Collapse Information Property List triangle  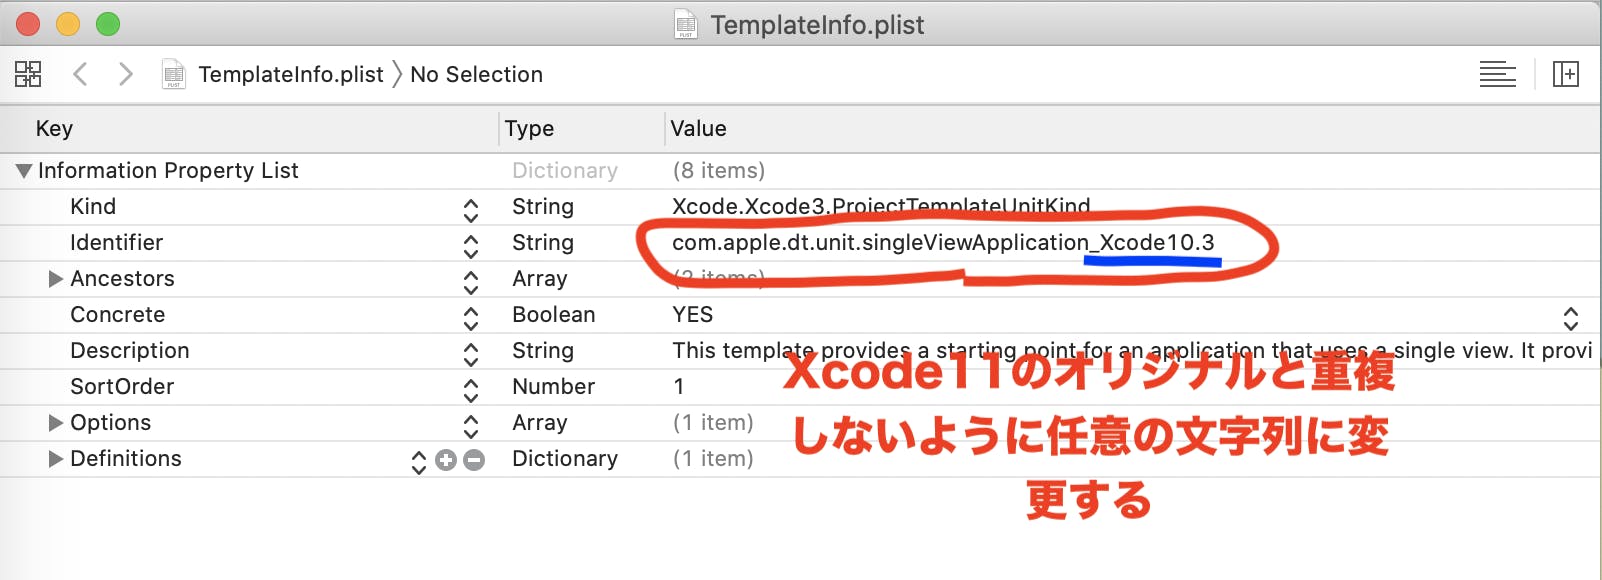24,171
